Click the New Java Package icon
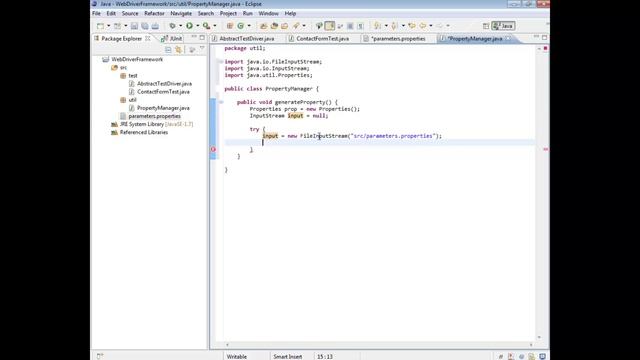Screen dimensions: 640x360 (x=230, y=26)
